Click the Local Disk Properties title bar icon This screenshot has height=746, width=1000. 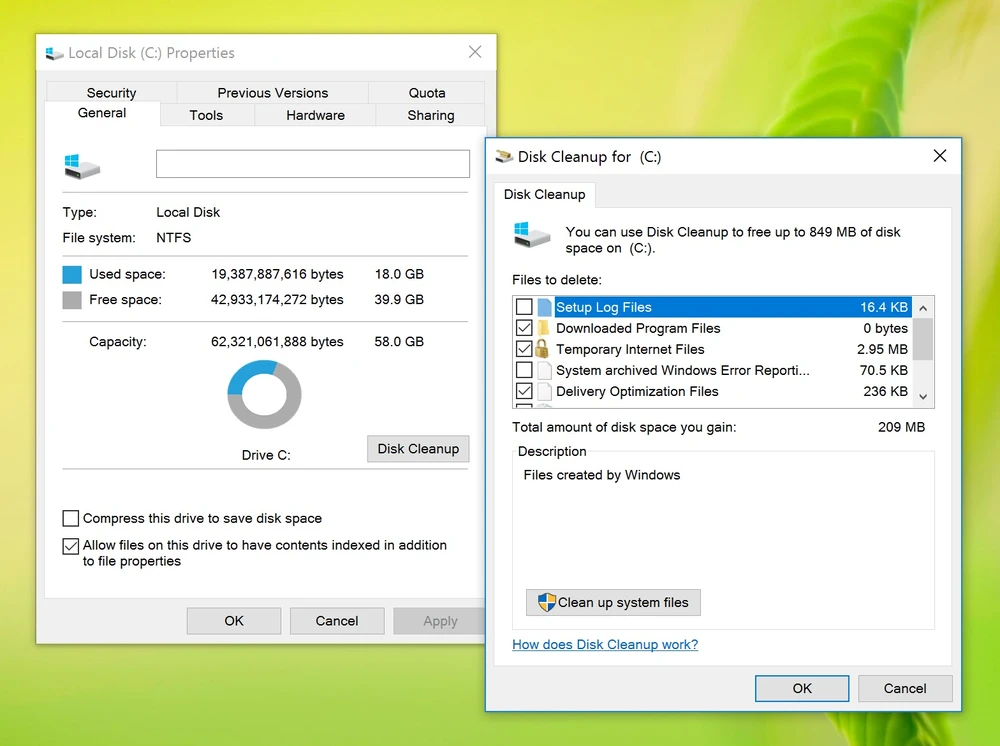pyautogui.click(x=55, y=53)
